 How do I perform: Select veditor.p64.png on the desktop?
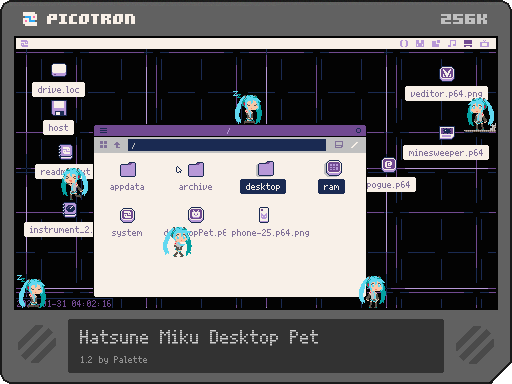[447, 83]
